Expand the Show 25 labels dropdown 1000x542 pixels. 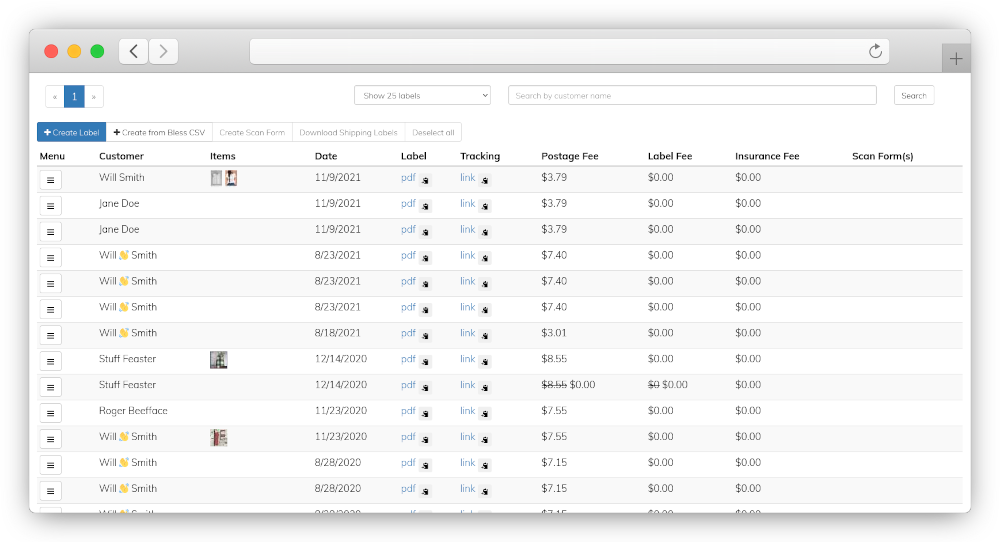[x=422, y=96]
